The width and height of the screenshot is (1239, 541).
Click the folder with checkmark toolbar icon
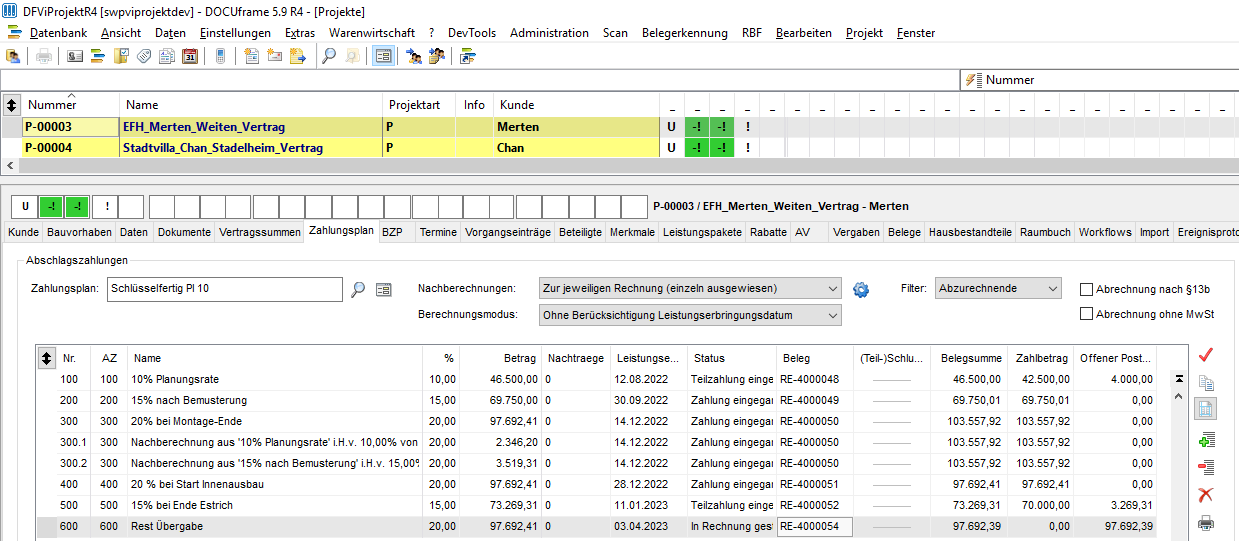(x=121, y=56)
